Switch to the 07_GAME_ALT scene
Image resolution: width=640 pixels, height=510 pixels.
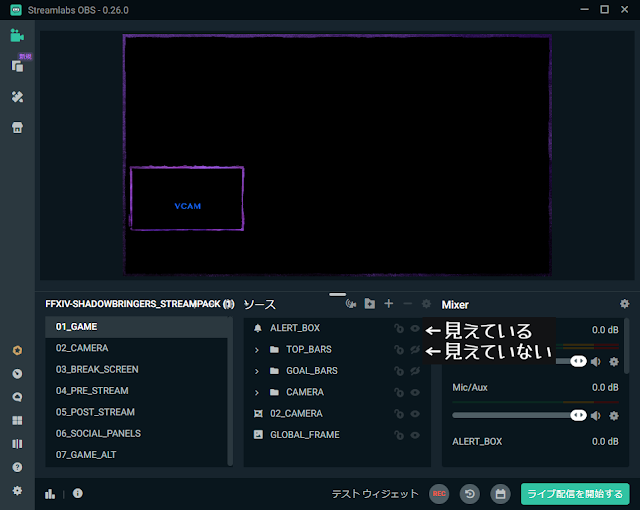136,455
